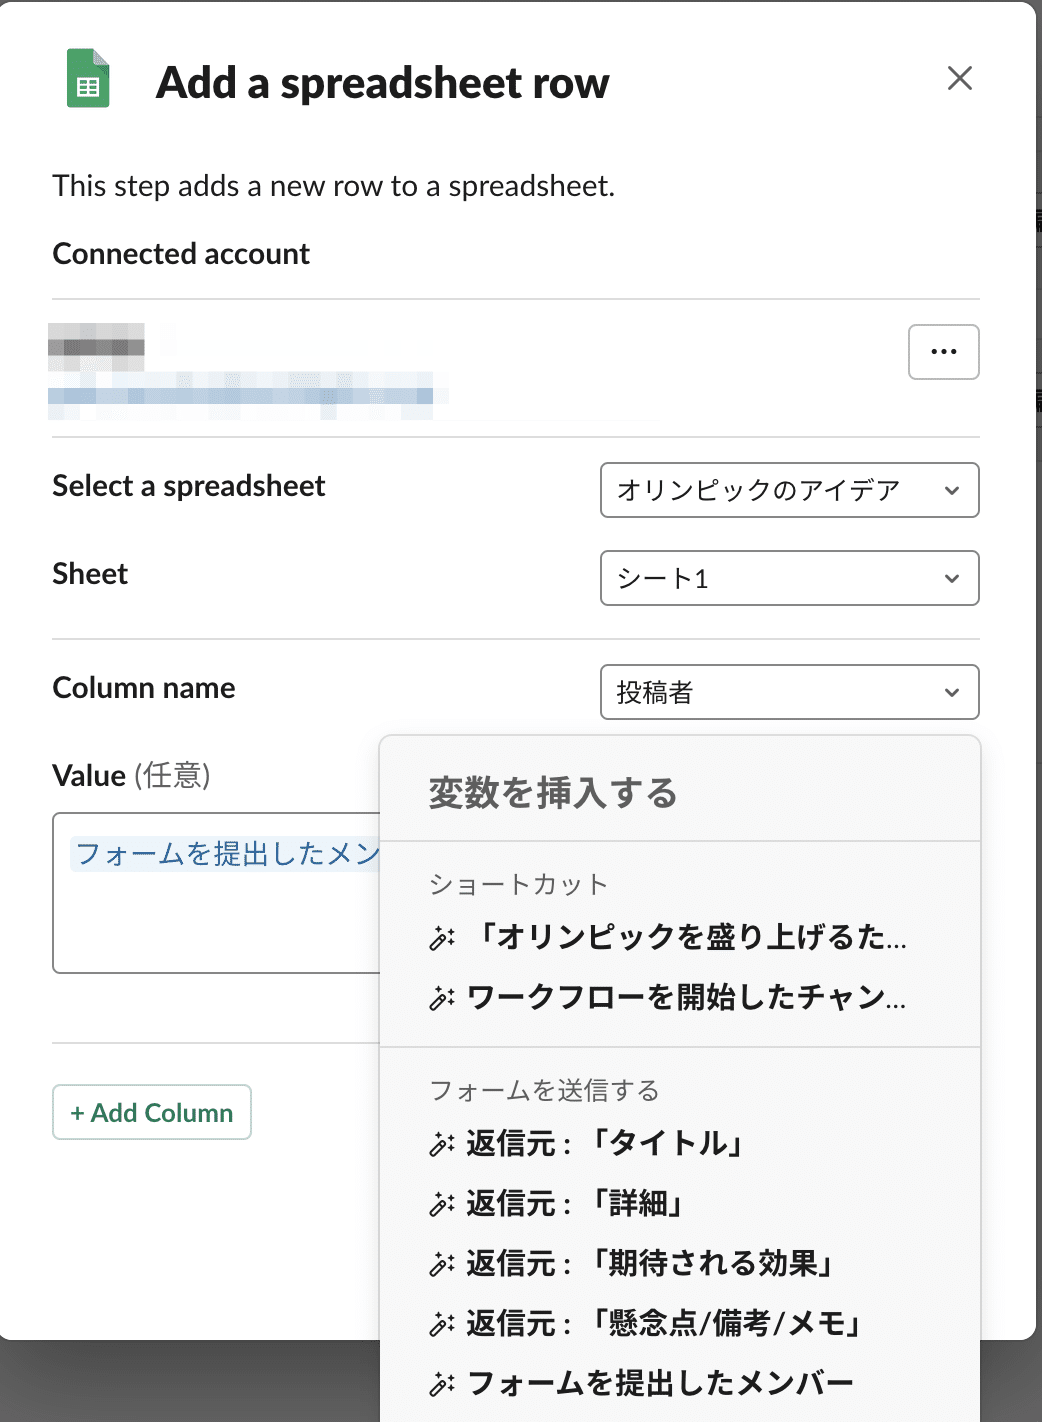Open the Column name dropdown showing 投稿者
Image resolution: width=1042 pixels, height=1422 pixels.
tap(789, 692)
